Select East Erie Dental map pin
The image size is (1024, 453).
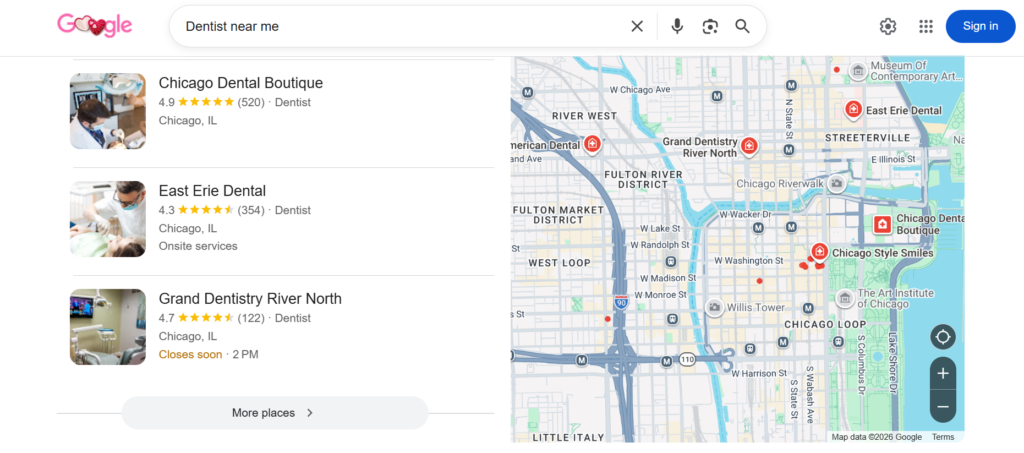coord(853,109)
